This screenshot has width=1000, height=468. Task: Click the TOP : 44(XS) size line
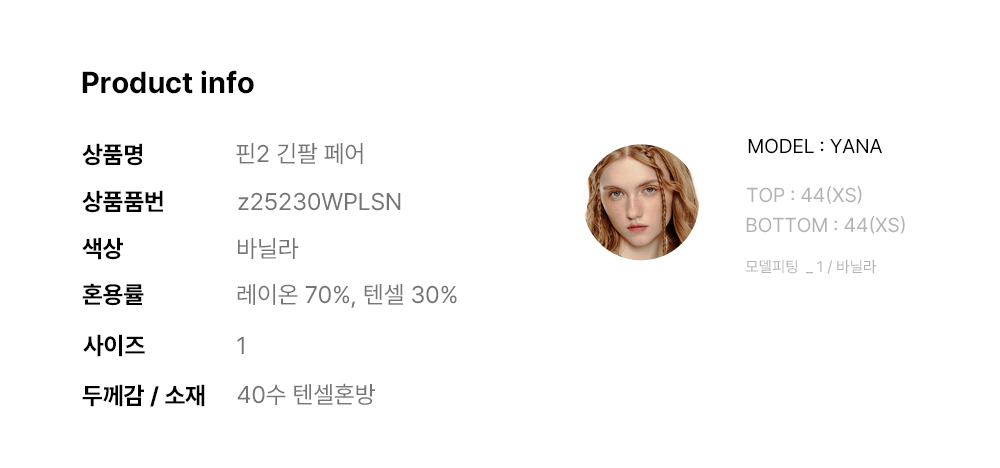804,195
